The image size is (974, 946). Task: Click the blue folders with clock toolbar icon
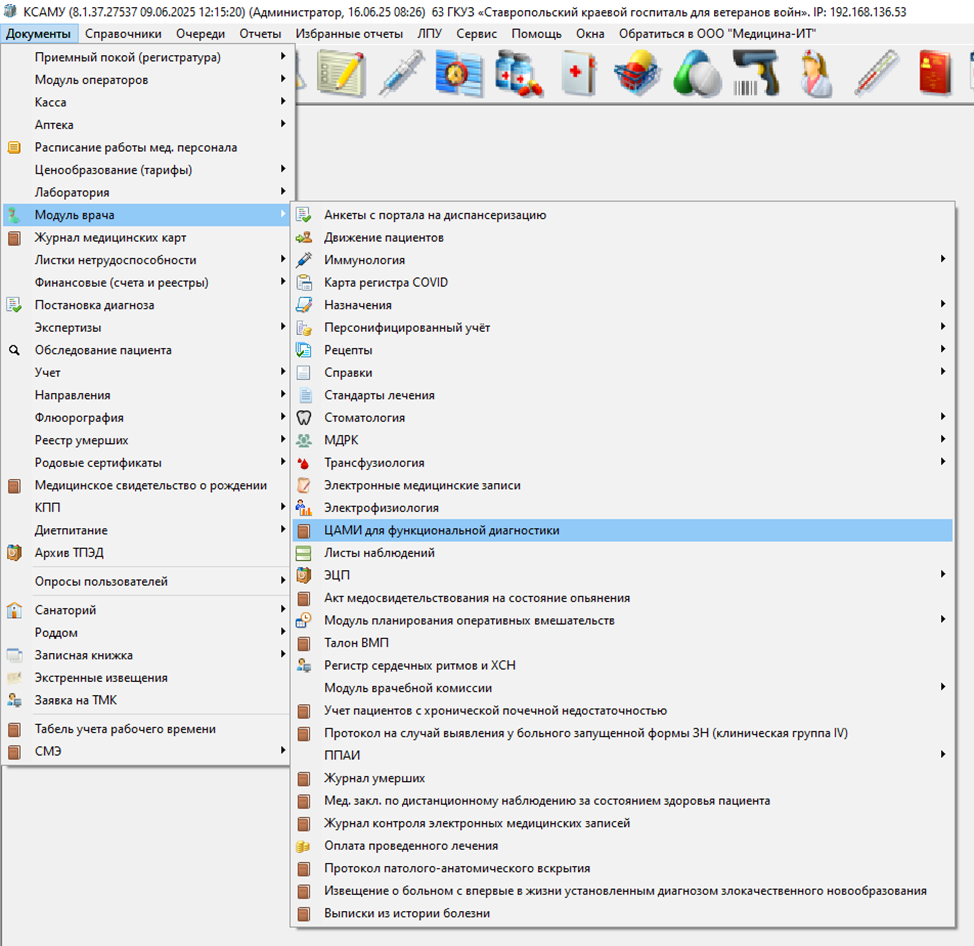coord(459,74)
